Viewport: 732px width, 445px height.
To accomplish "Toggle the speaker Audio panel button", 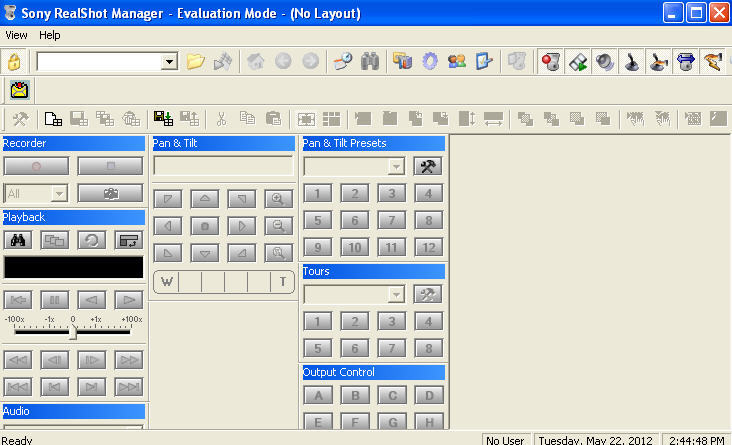I will [x=605, y=61].
